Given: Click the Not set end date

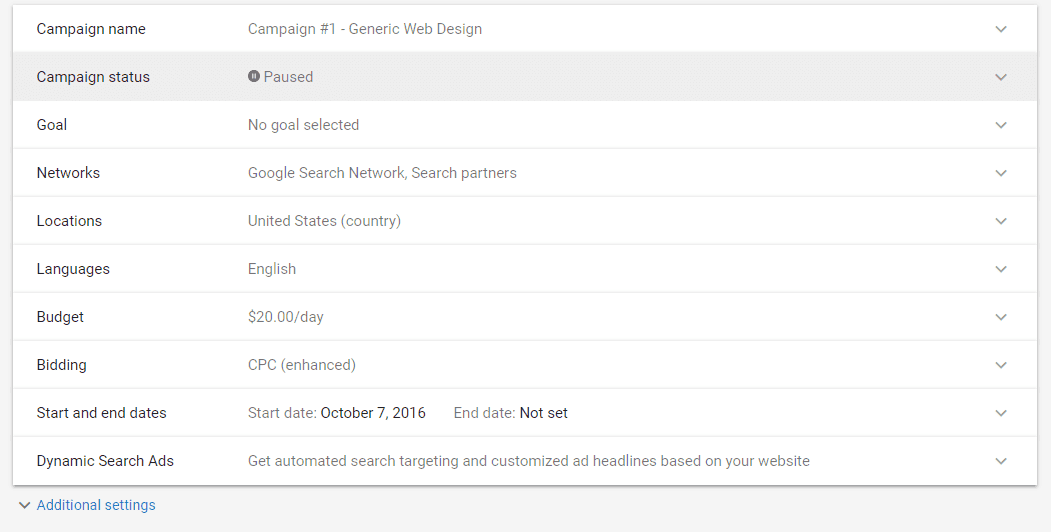Looking at the screenshot, I should [x=544, y=413].
